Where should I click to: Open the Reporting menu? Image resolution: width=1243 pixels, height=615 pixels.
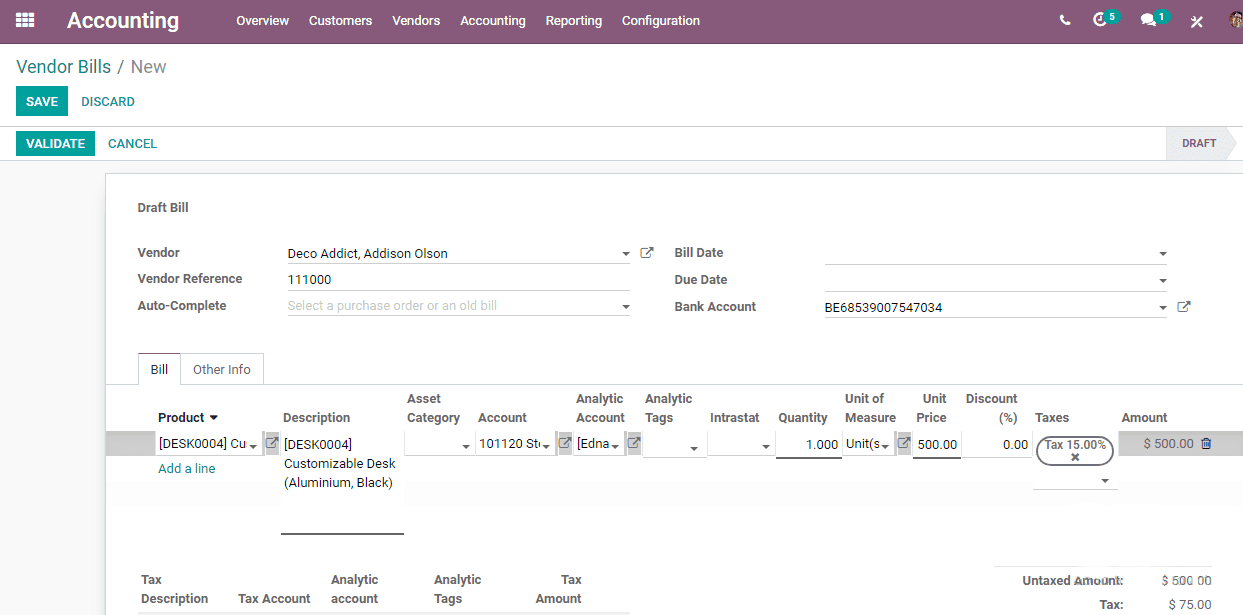(574, 20)
